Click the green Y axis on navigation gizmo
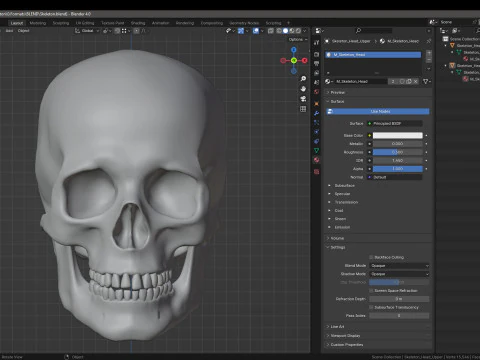 (294, 60)
